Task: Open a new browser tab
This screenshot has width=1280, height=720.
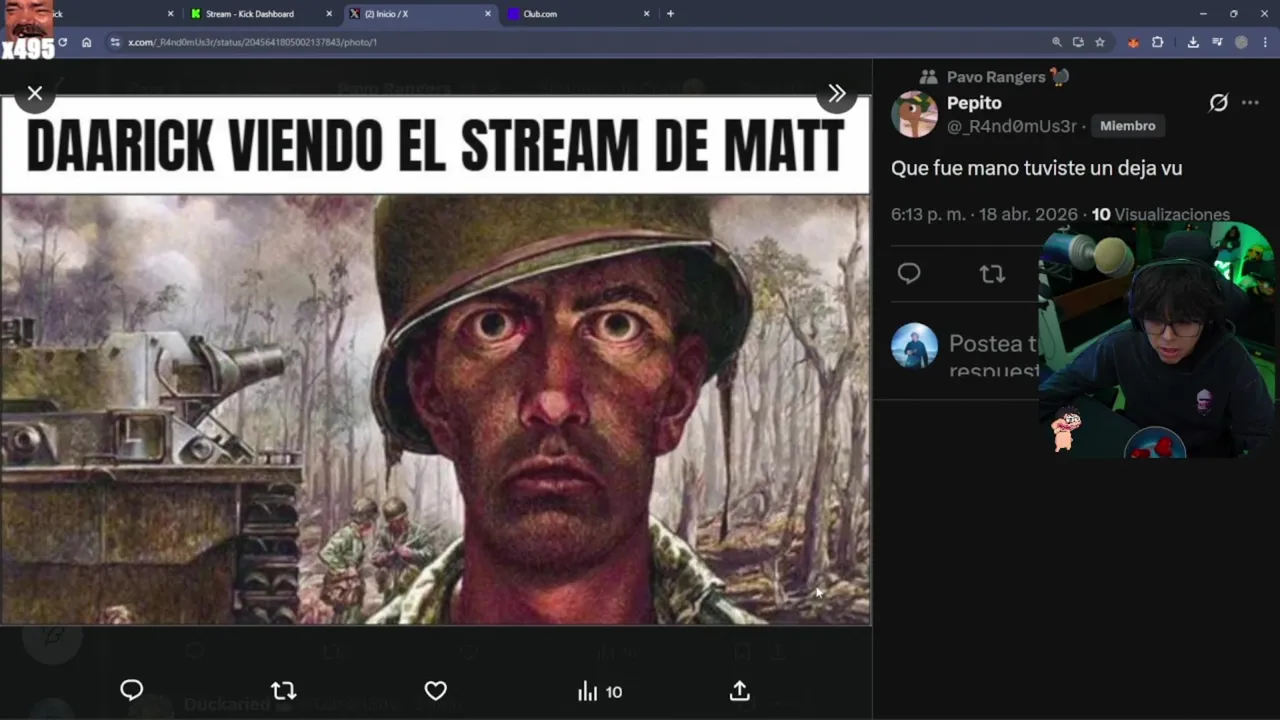Action: 670,14
